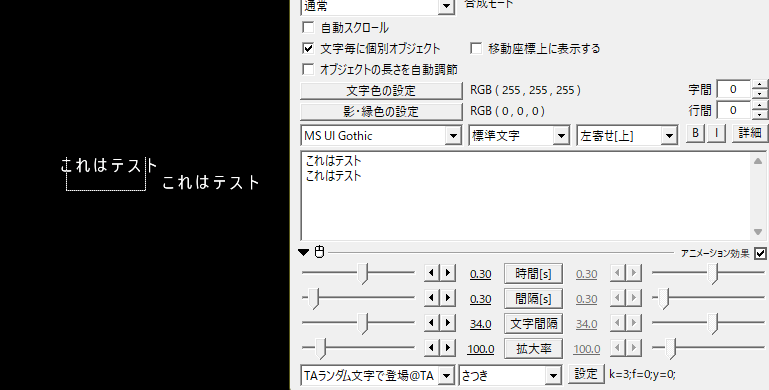Decrease 文字間隔 with the left arrow

tap(432, 323)
